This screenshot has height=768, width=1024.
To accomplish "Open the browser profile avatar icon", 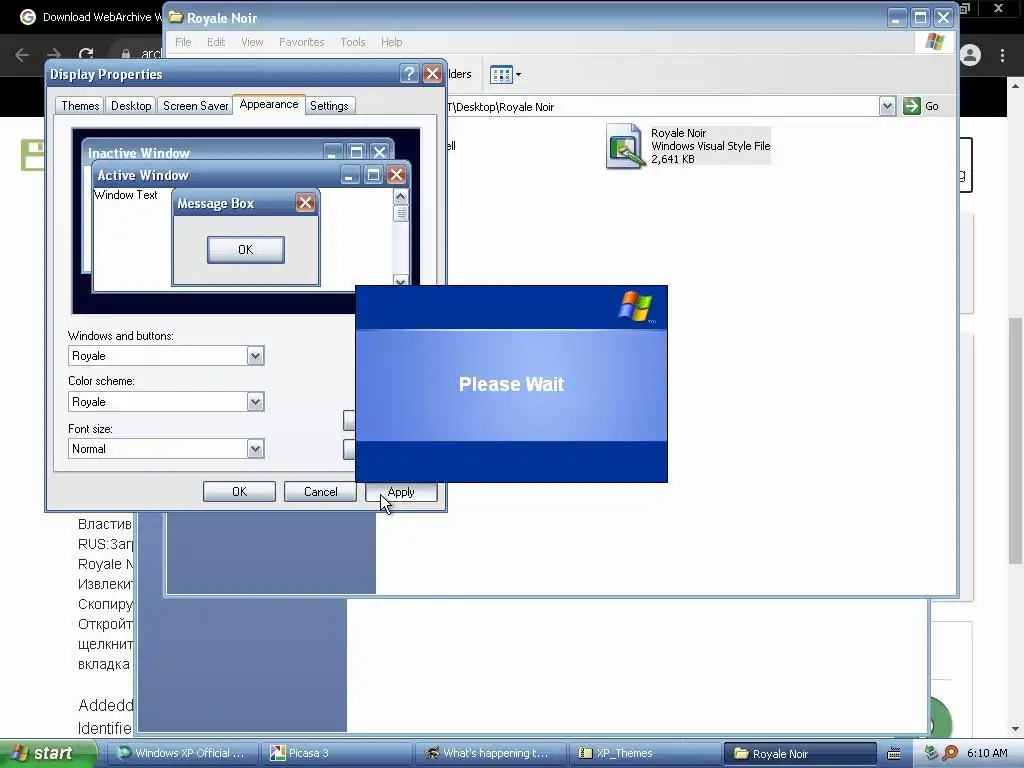I will [970, 55].
